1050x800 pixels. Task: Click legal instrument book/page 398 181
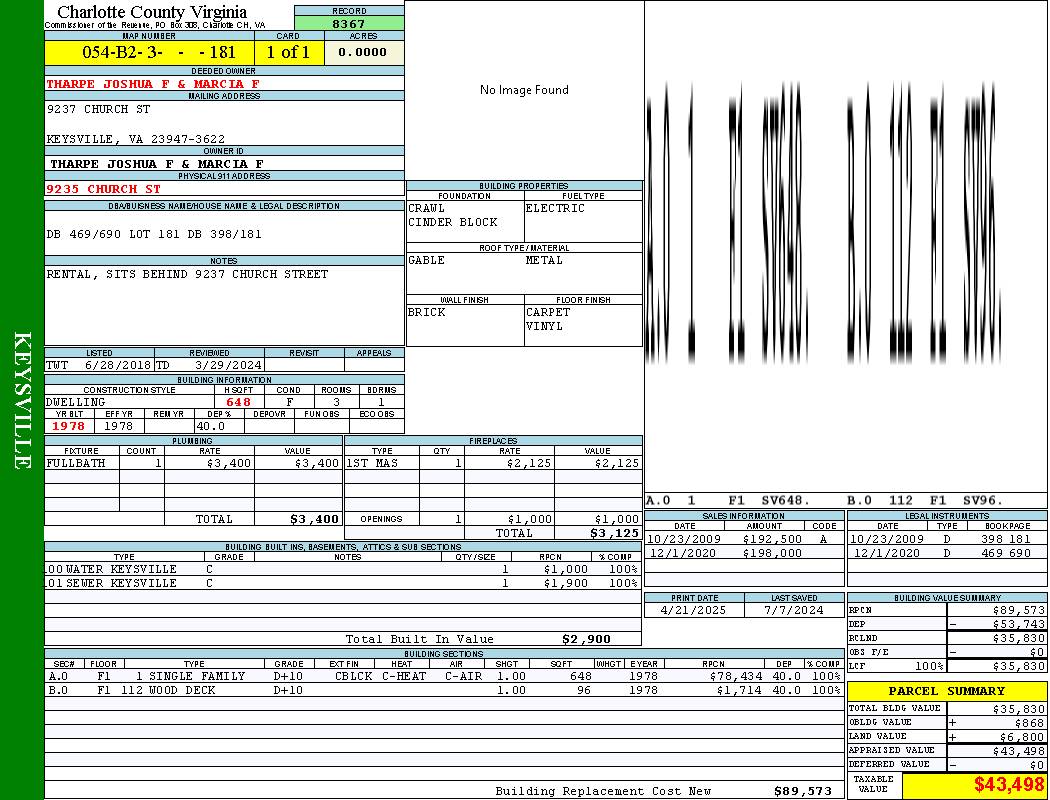(x=1006, y=540)
